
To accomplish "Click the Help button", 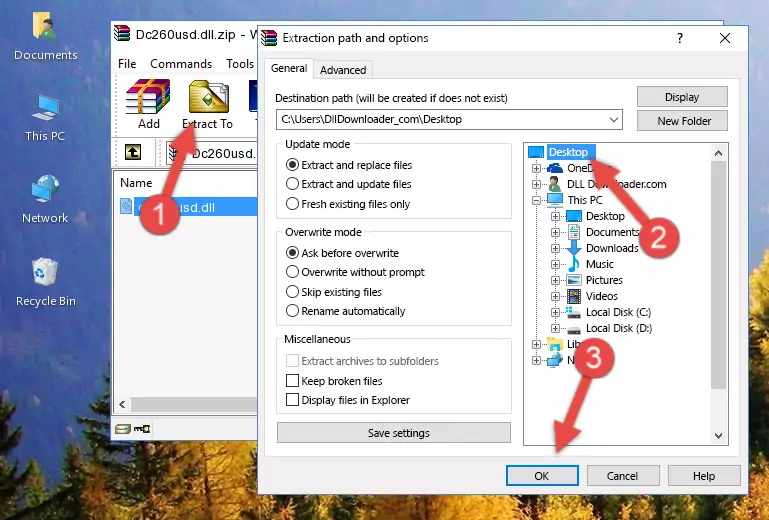I will (x=704, y=476).
